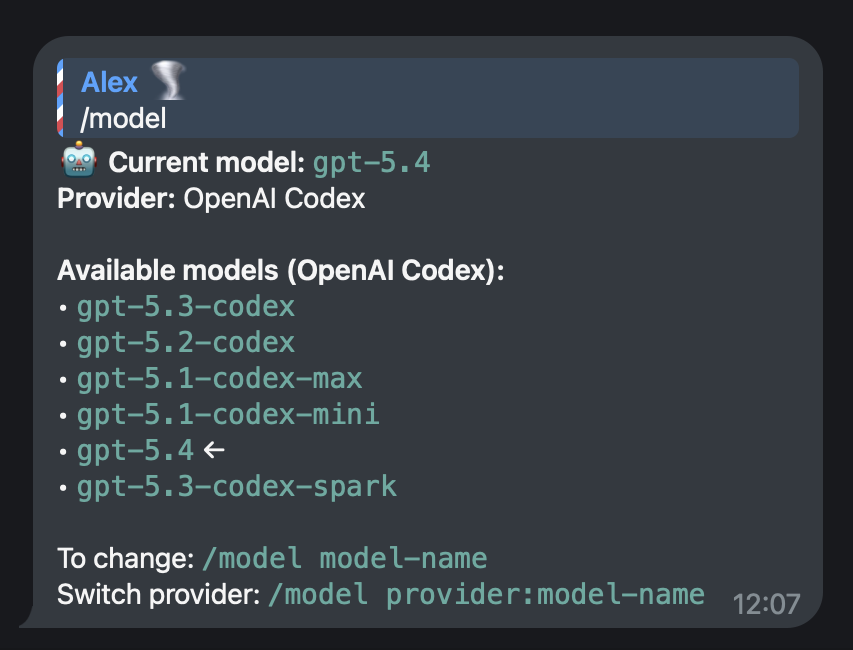Copy the current model code gpt-5.4

(372, 163)
